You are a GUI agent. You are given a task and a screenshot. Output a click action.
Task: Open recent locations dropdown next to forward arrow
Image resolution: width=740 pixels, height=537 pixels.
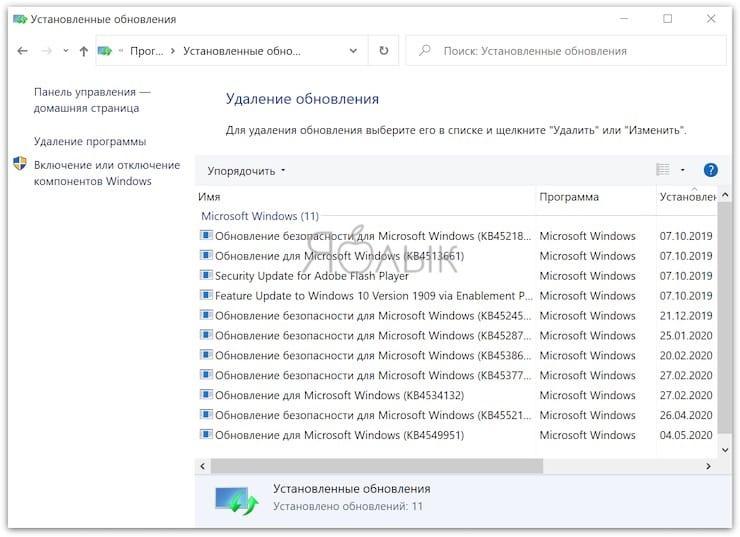point(66,51)
